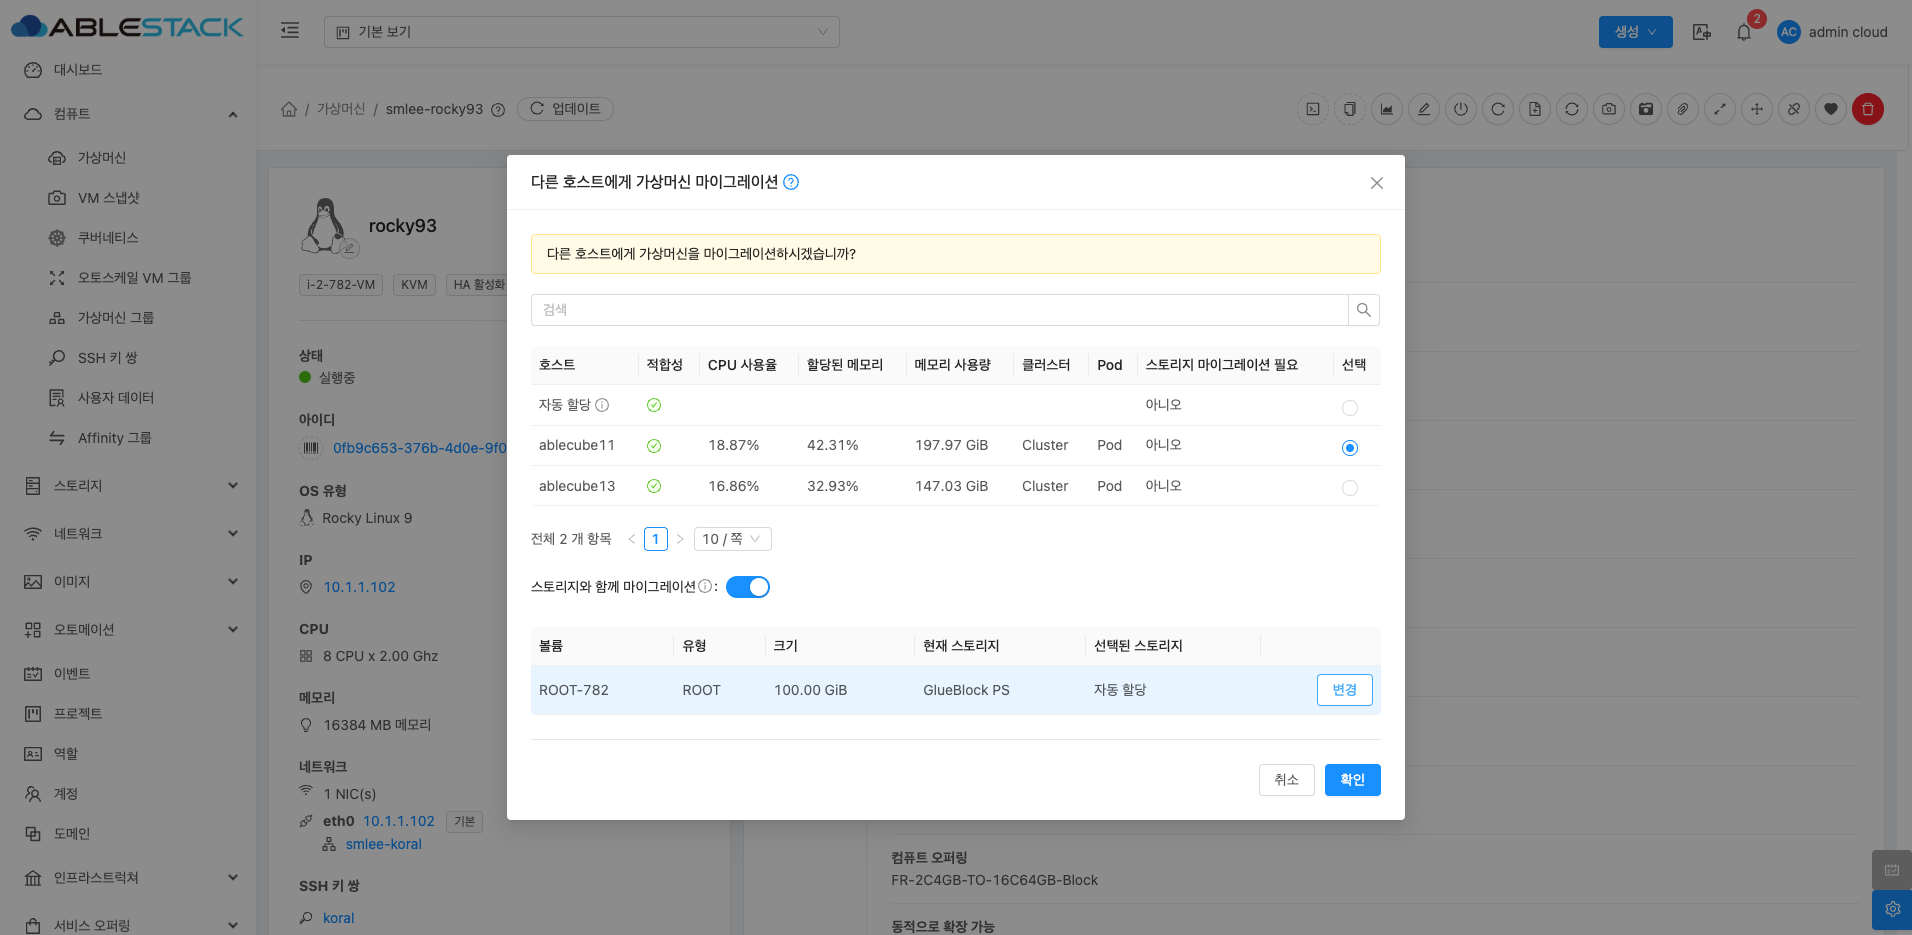Click the take VM snapshot camera icon
Viewport: 1912px width, 935px height.
click(1608, 109)
